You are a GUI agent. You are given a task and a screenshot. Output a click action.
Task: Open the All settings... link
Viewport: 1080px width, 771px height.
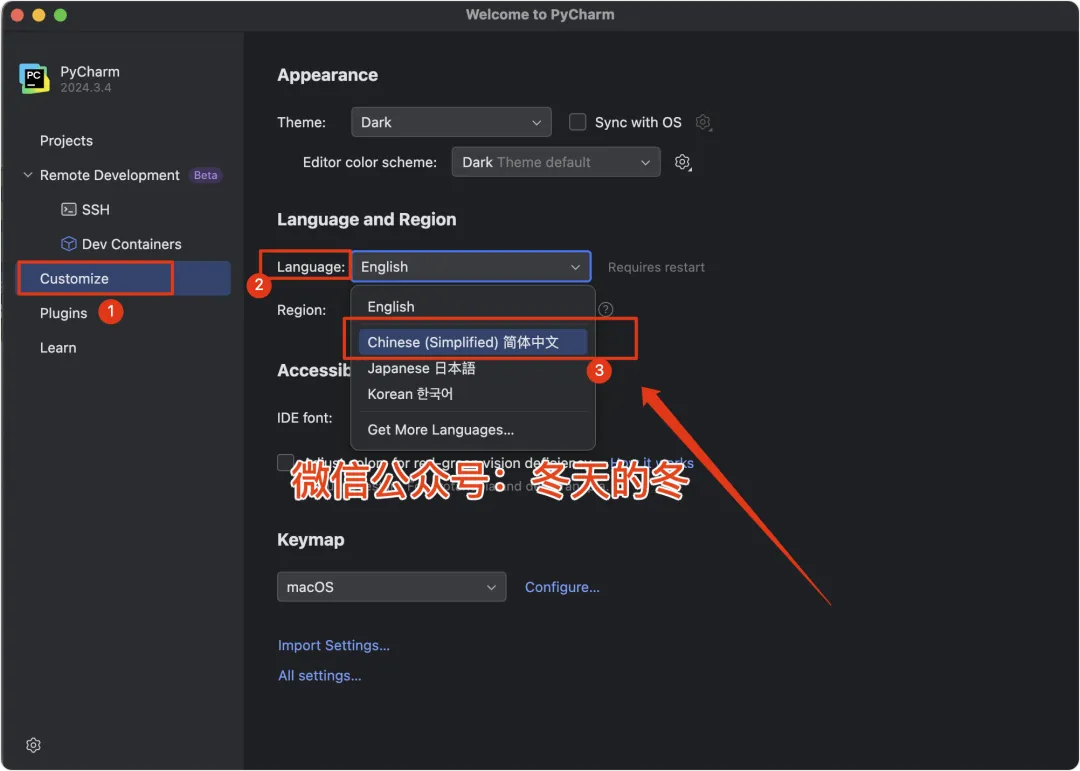(x=320, y=676)
